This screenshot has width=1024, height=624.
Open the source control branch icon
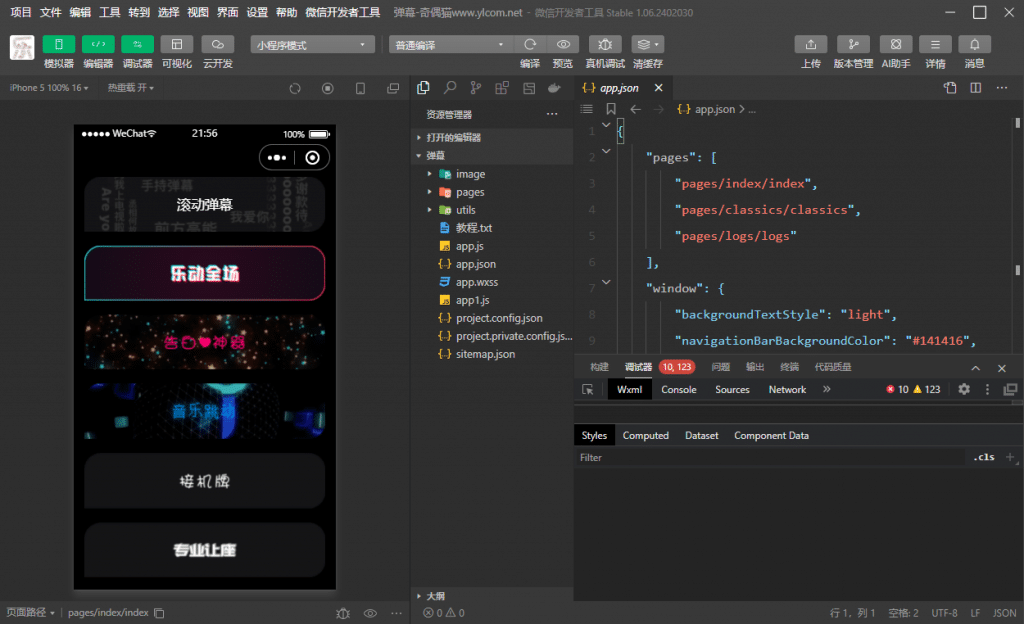(x=476, y=88)
